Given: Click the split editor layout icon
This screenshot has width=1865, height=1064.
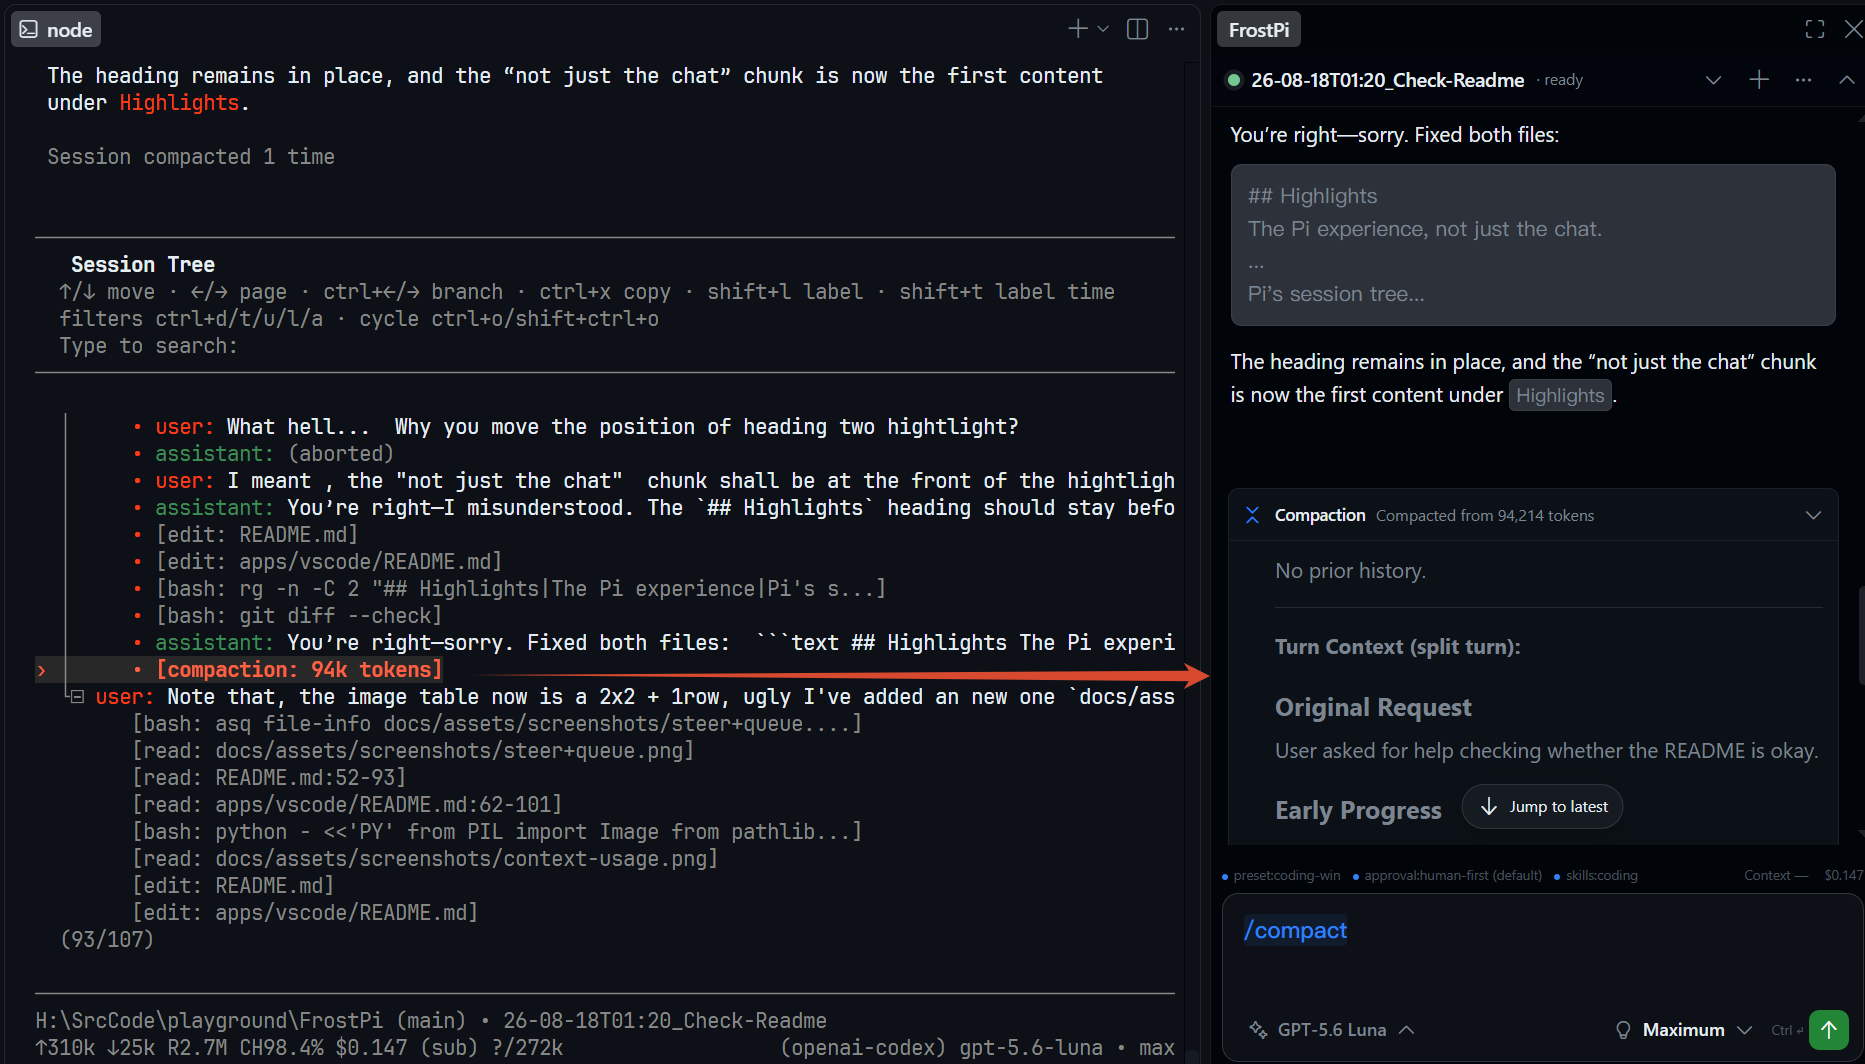Looking at the screenshot, I should (1137, 29).
